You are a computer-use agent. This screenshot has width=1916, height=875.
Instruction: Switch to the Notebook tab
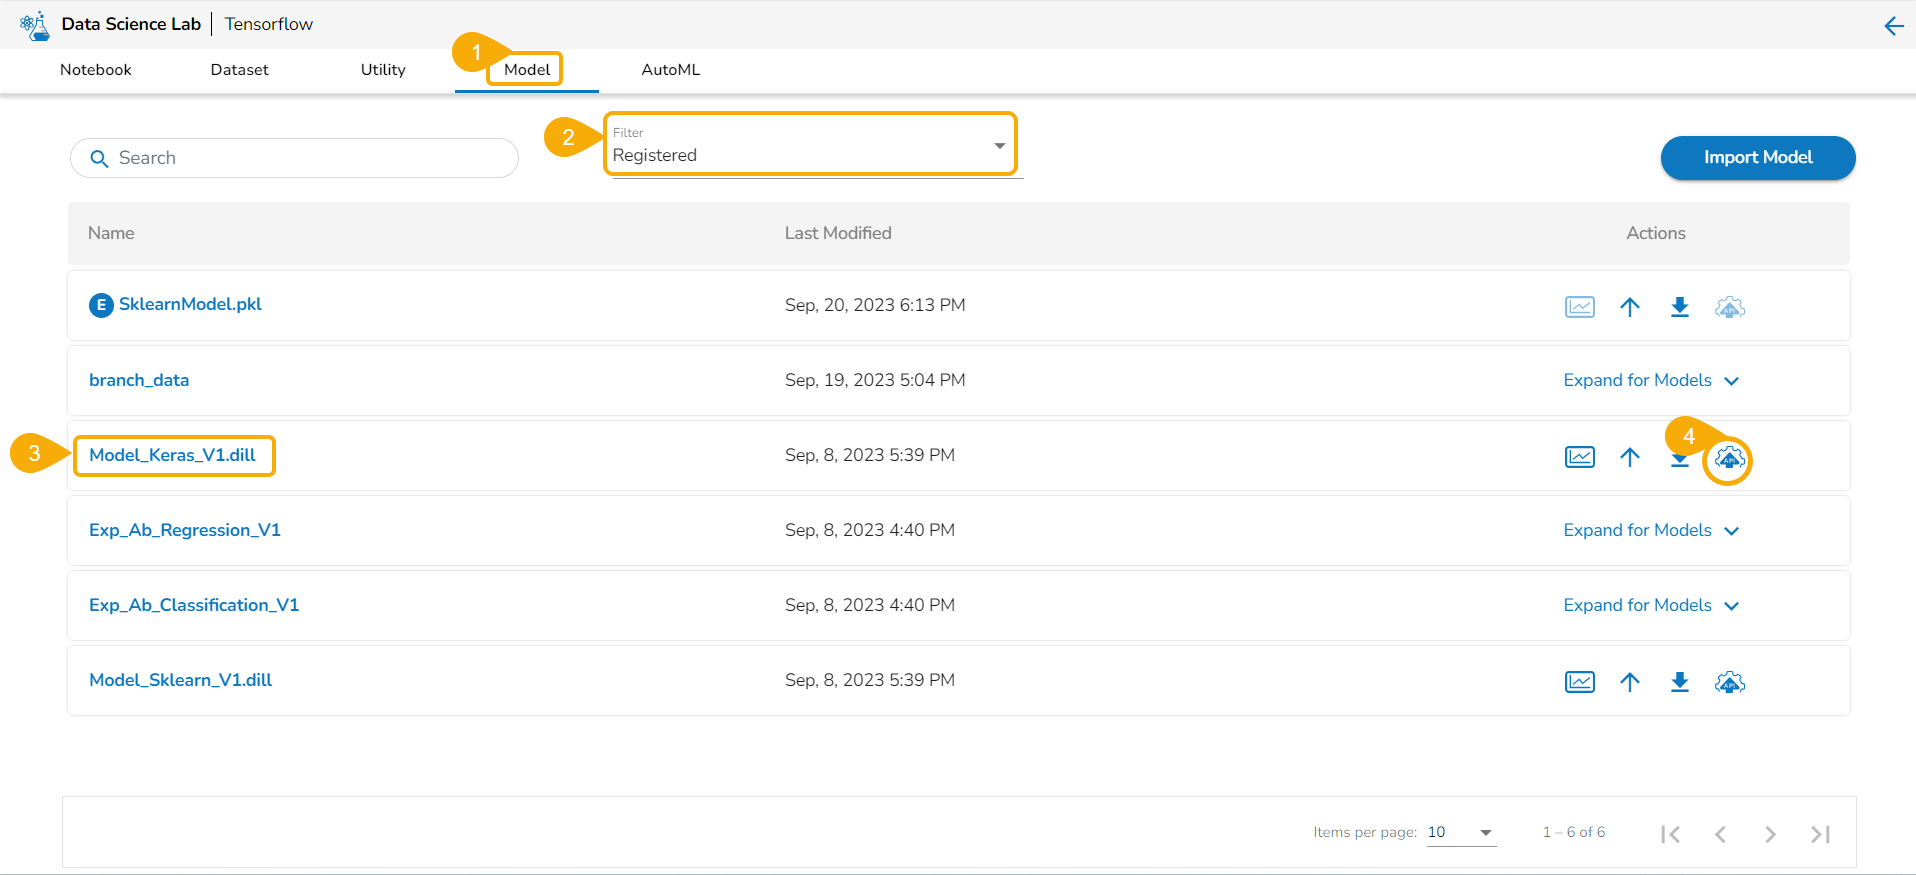(x=96, y=70)
